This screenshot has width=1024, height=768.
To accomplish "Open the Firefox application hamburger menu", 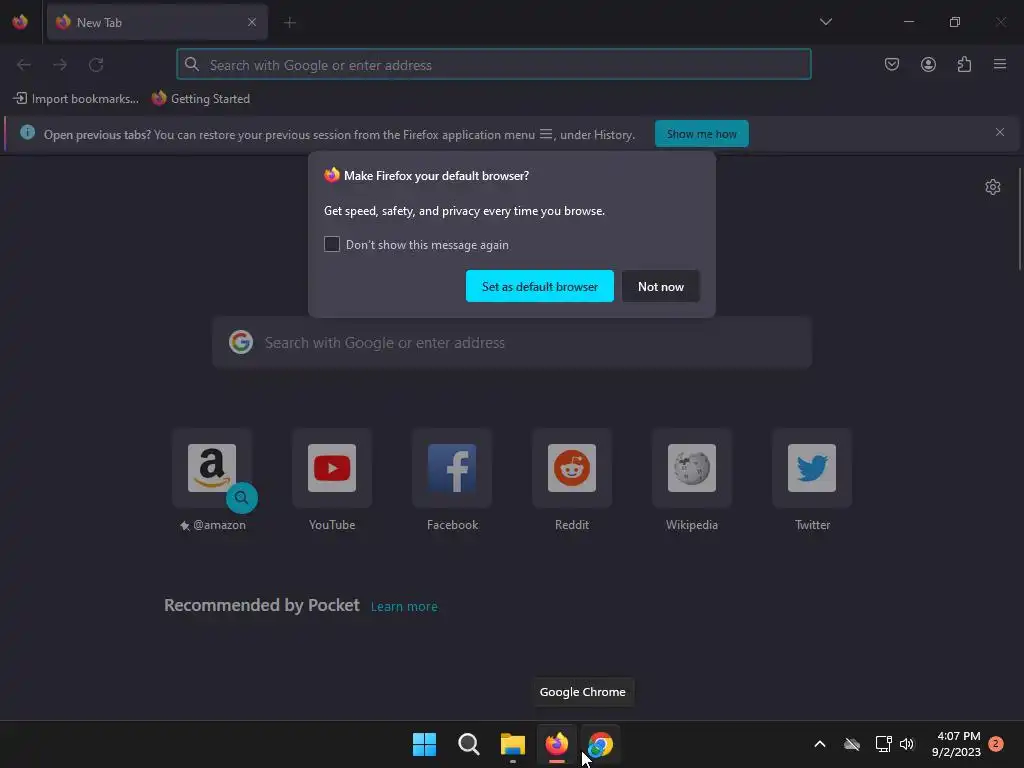I will click(x=1000, y=65).
